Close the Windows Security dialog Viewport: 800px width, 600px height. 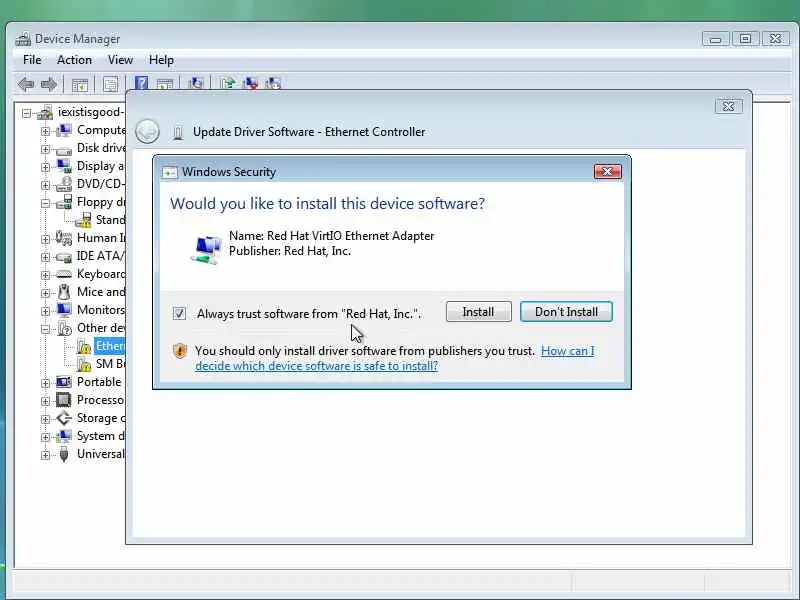click(608, 171)
